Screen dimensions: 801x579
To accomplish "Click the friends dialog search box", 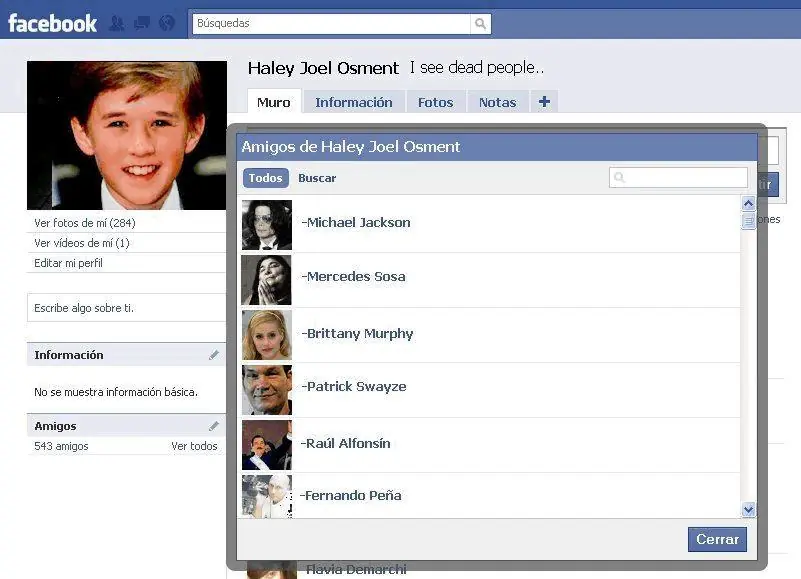I will pos(678,177).
